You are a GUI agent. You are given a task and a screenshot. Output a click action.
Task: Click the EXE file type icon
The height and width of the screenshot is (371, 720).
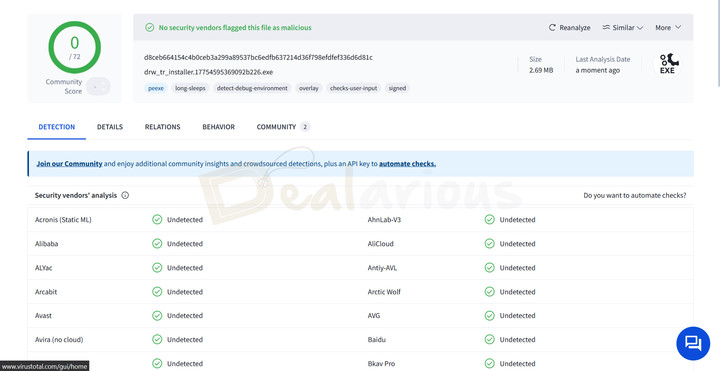pos(667,64)
